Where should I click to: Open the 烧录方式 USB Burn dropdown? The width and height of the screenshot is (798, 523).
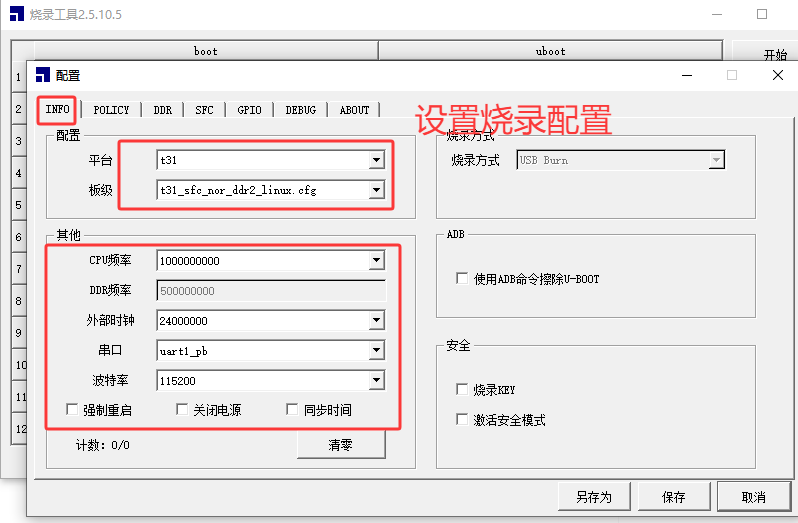717,160
